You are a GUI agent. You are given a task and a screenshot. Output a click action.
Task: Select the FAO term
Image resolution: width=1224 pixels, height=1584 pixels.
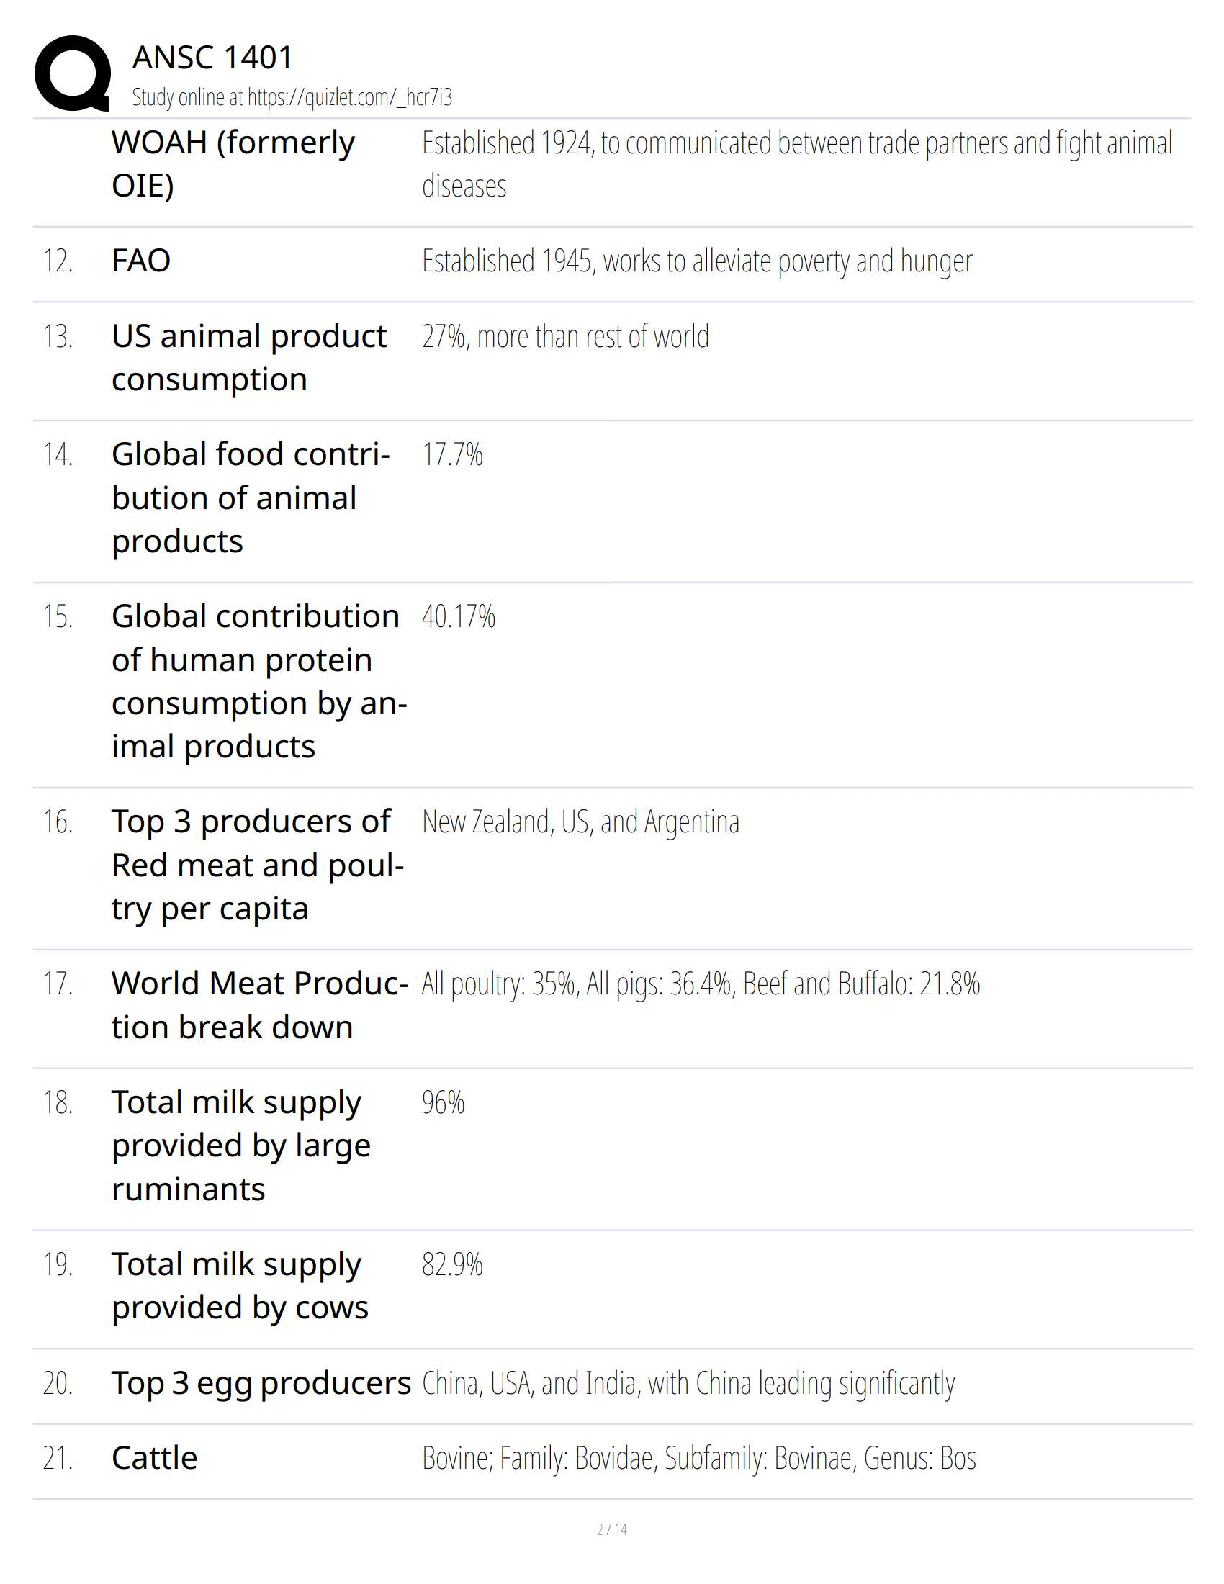point(141,261)
